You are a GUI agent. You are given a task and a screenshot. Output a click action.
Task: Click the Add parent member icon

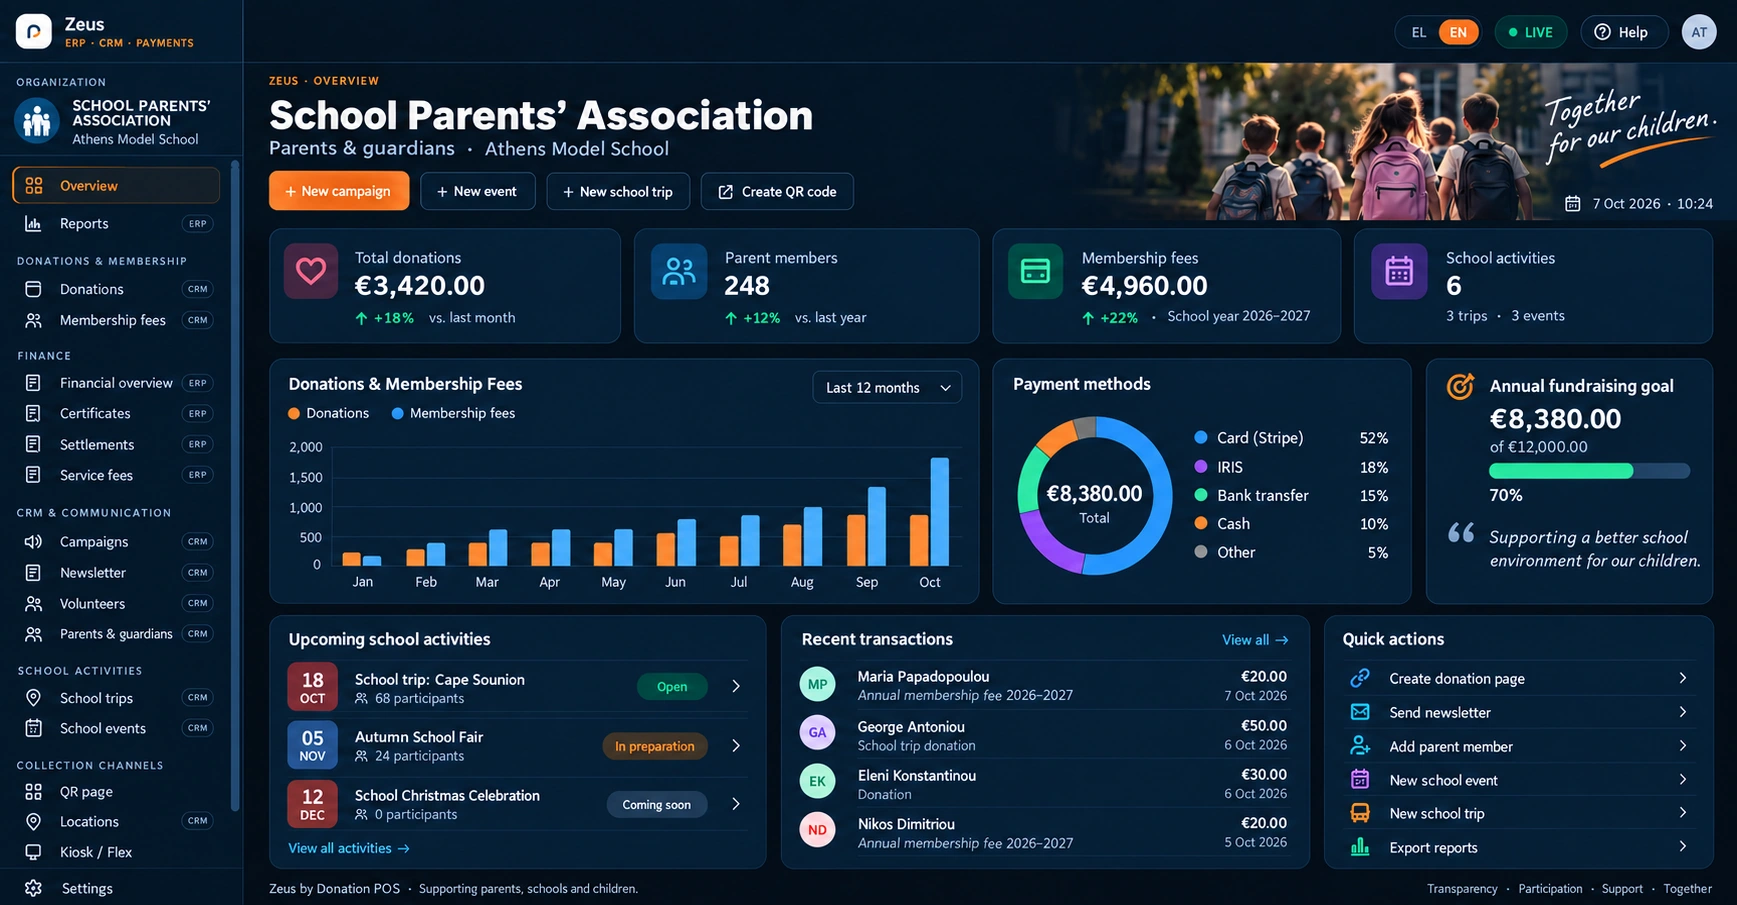pos(1360,746)
